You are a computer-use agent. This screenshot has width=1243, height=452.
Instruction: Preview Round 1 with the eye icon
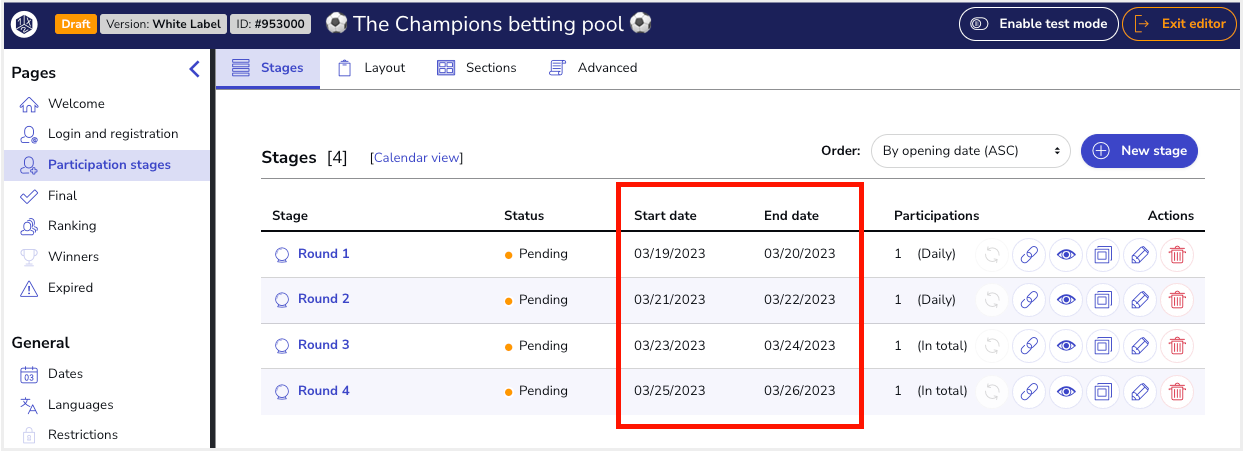[1066, 255]
